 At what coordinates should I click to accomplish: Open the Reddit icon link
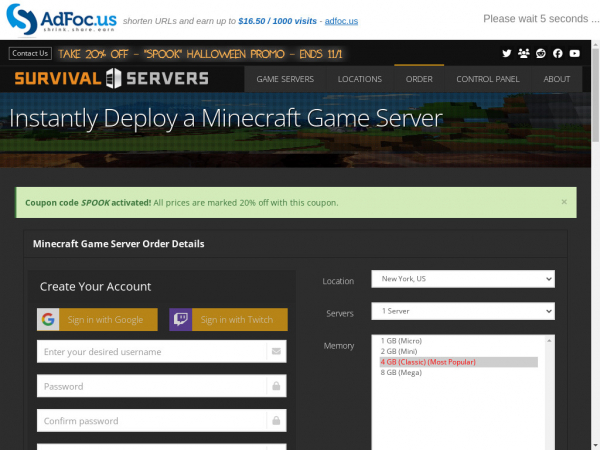(x=541, y=53)
